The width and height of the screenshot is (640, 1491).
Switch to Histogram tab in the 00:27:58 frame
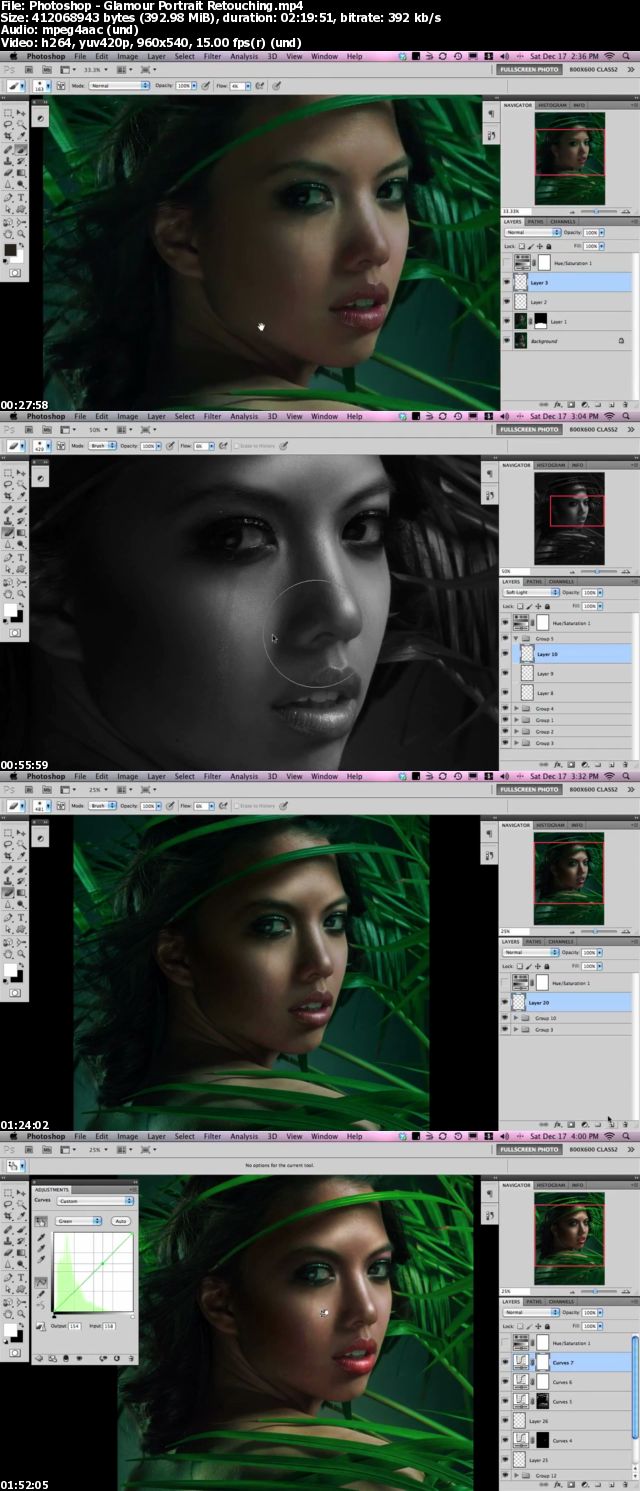tap(553, 104)
